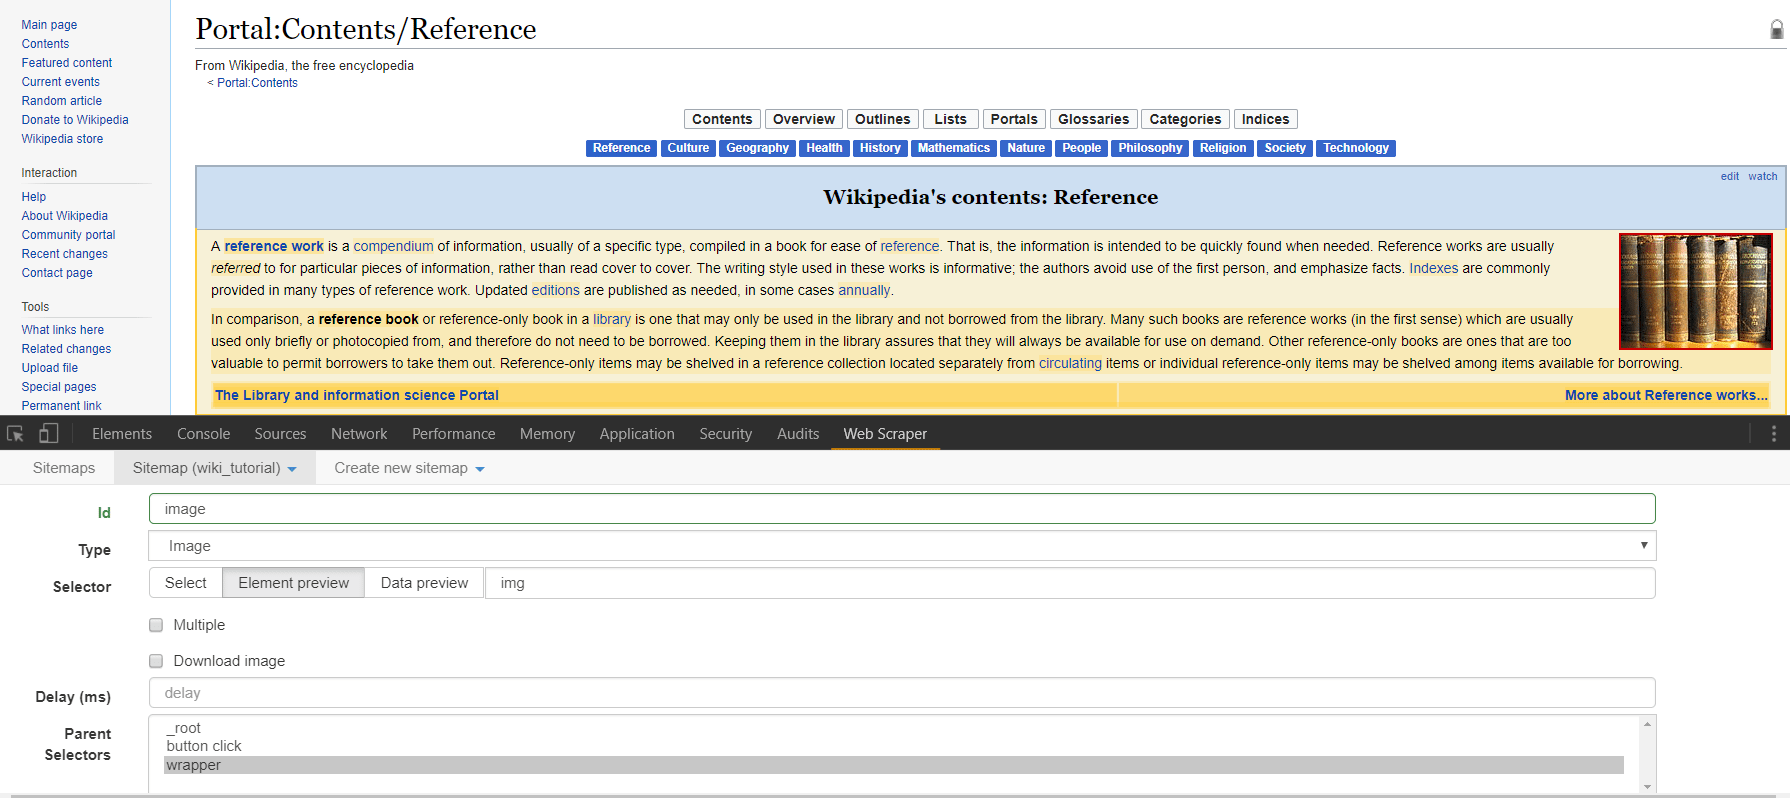Click the edit link in header

[x=1730, y=176]
